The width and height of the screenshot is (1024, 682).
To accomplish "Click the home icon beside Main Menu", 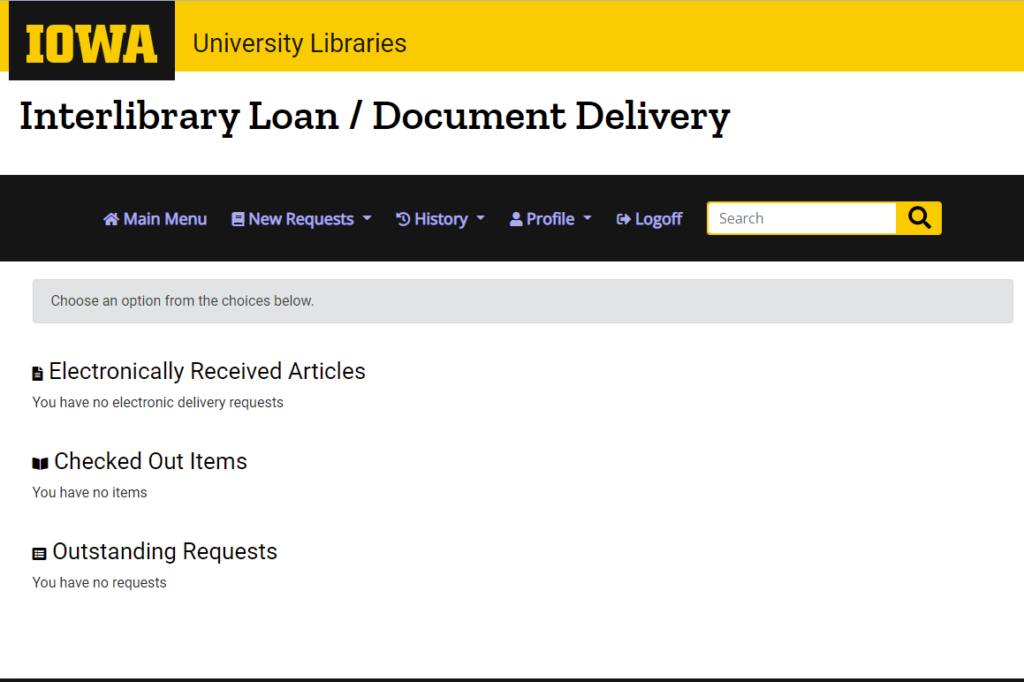I will point(111,219).
